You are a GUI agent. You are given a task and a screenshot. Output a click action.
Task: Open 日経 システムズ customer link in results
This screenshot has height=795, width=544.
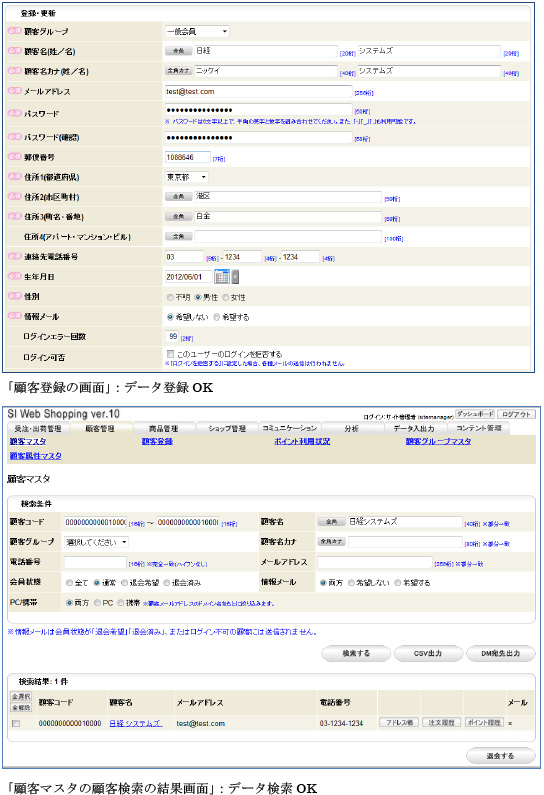coord(136,724)
